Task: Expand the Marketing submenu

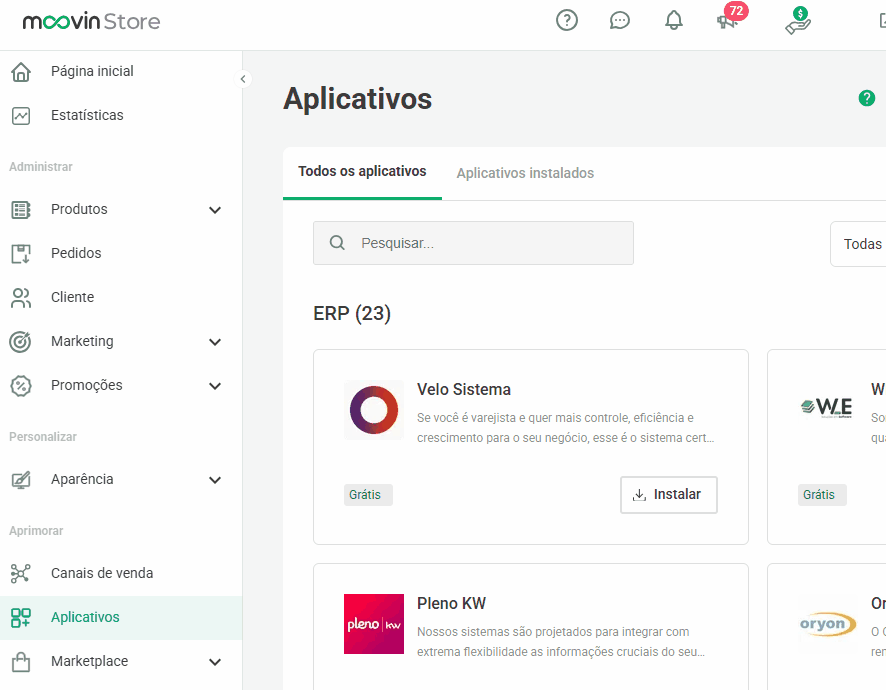Action: (214, 342)
